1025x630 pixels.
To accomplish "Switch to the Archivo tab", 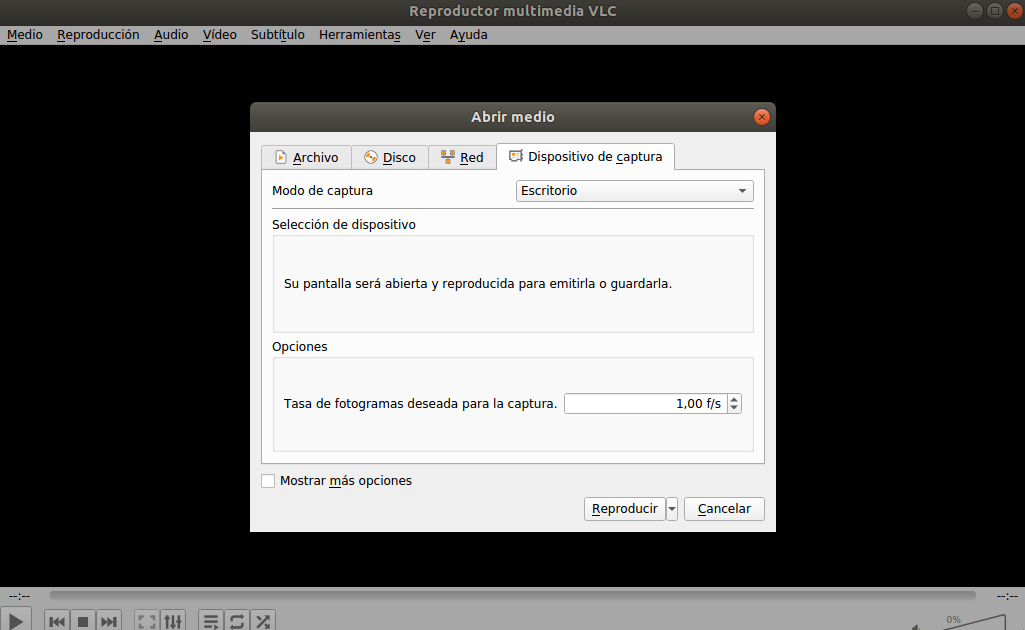I will (x=307, y=158).
